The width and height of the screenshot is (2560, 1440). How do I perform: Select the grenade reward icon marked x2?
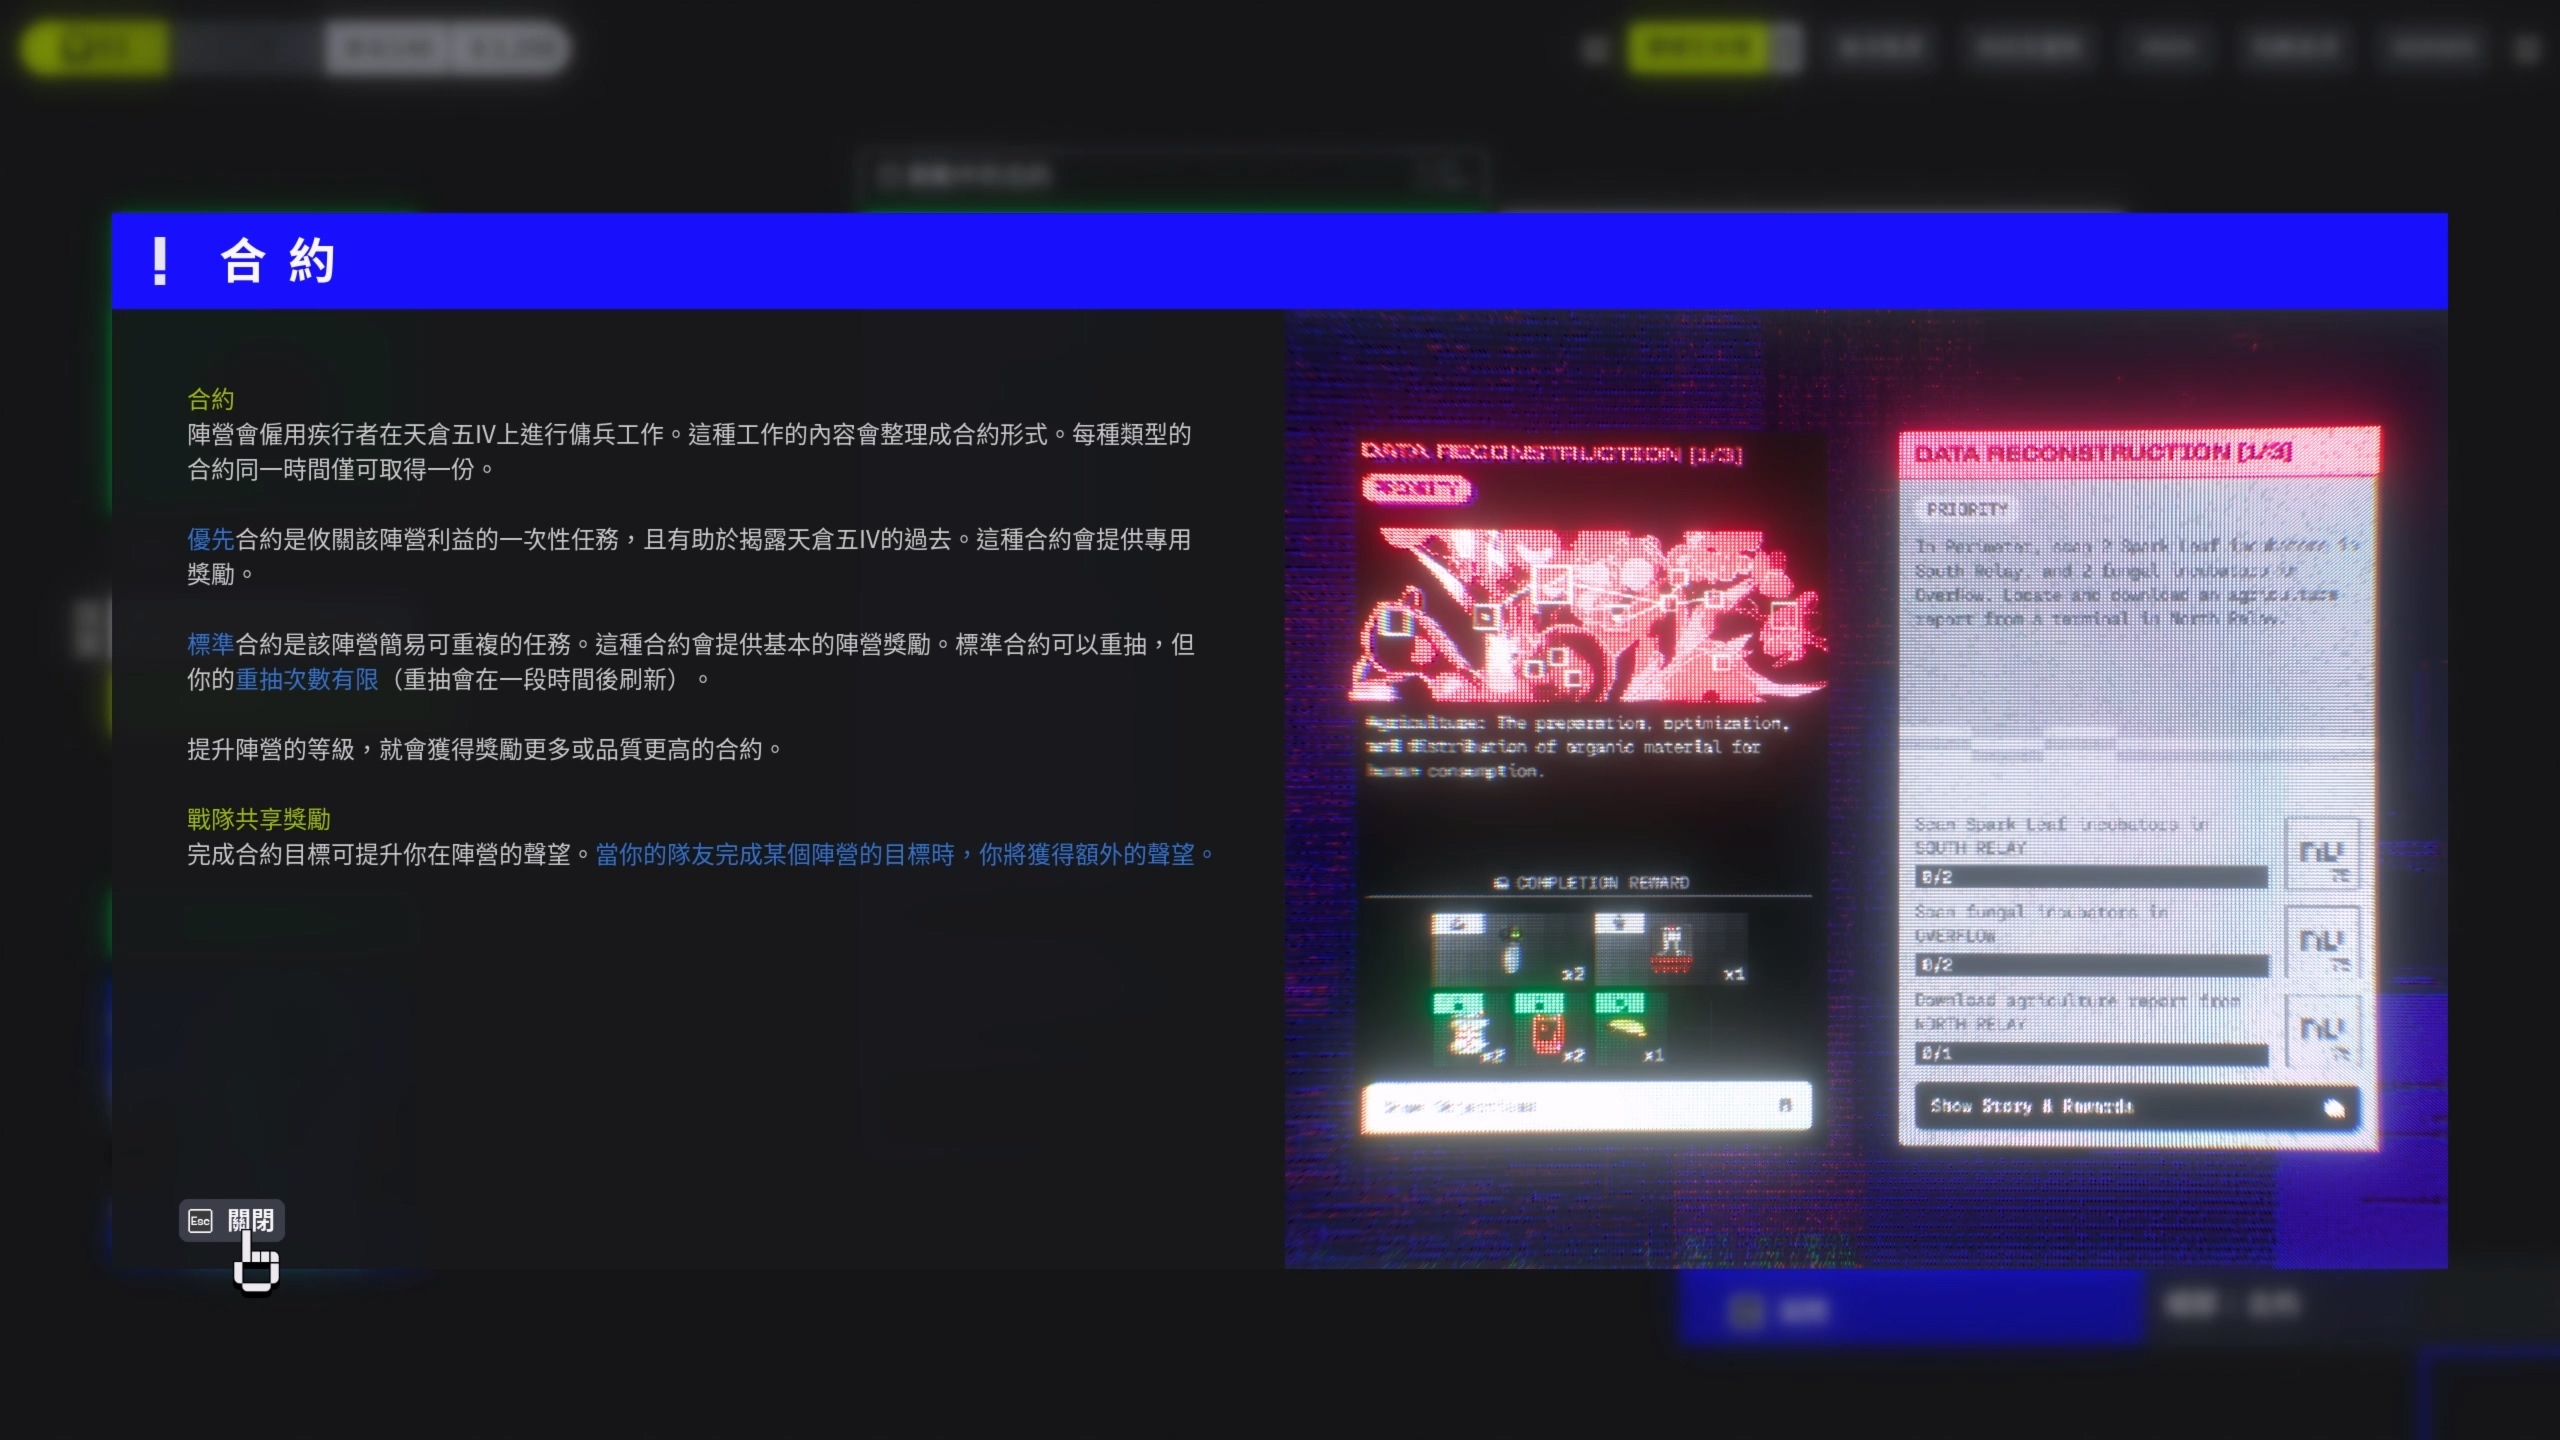click(x=1510, y=948)
